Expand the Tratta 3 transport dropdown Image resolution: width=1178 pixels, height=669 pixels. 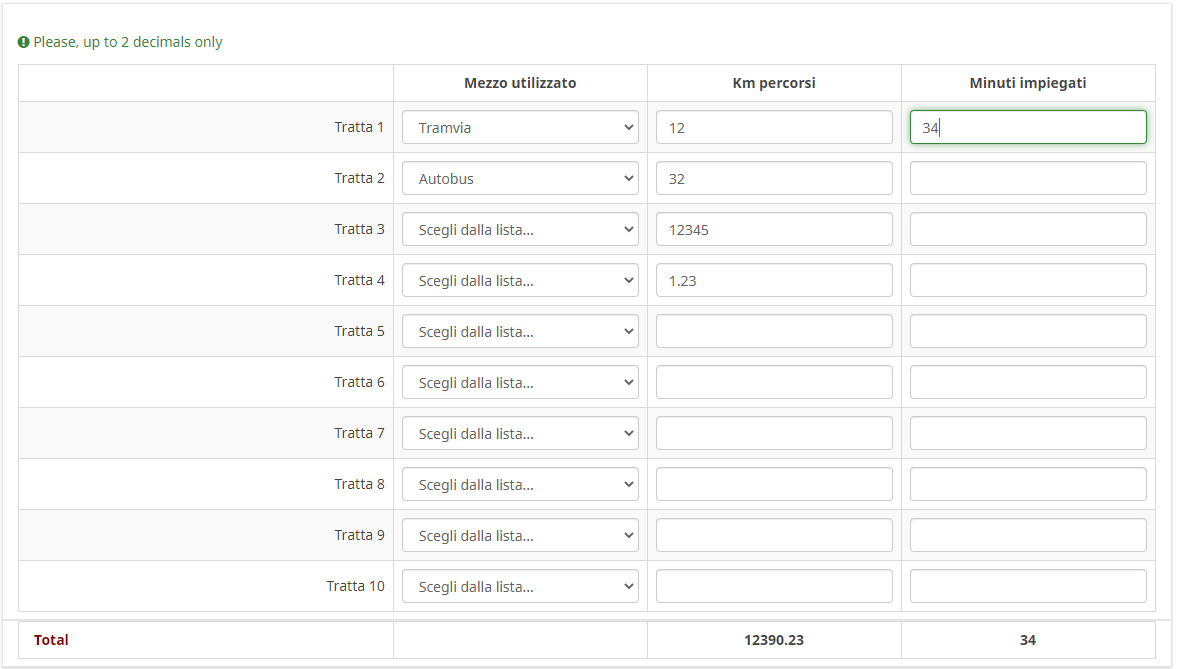[x=520, y=229]
